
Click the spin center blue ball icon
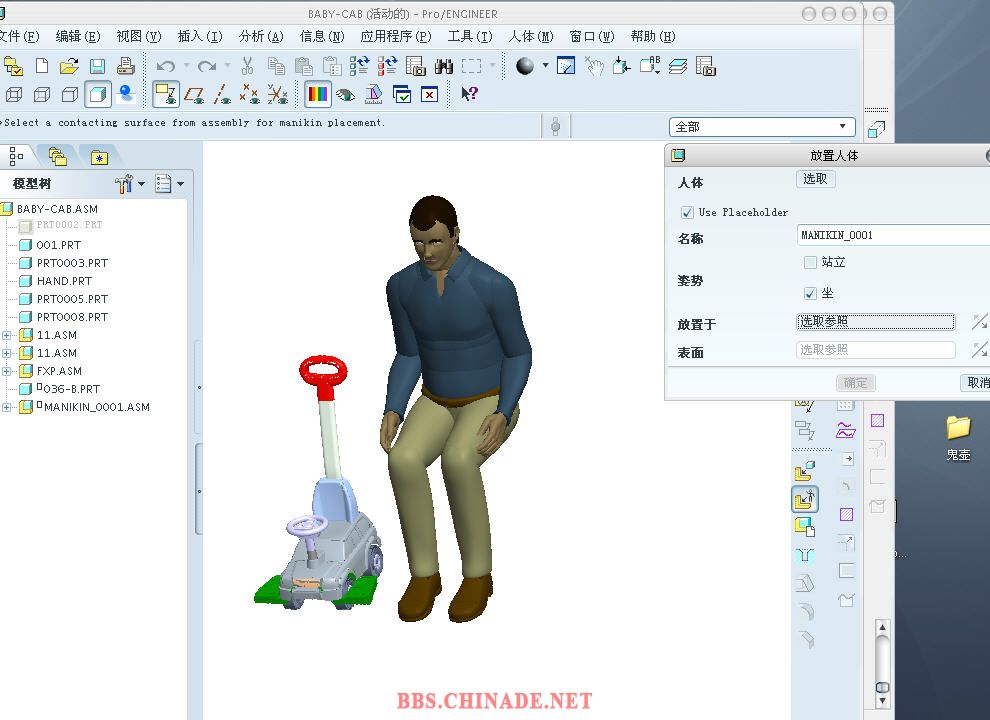point(126,95)
